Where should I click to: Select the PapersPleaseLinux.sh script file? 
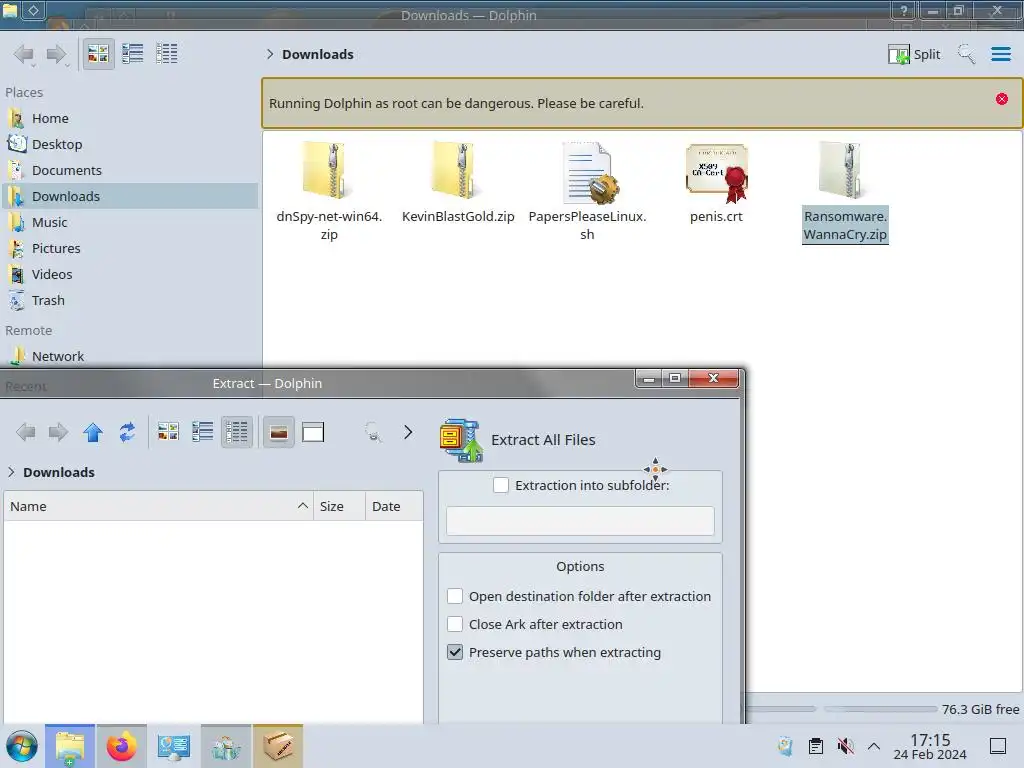(x=587, y=191)
